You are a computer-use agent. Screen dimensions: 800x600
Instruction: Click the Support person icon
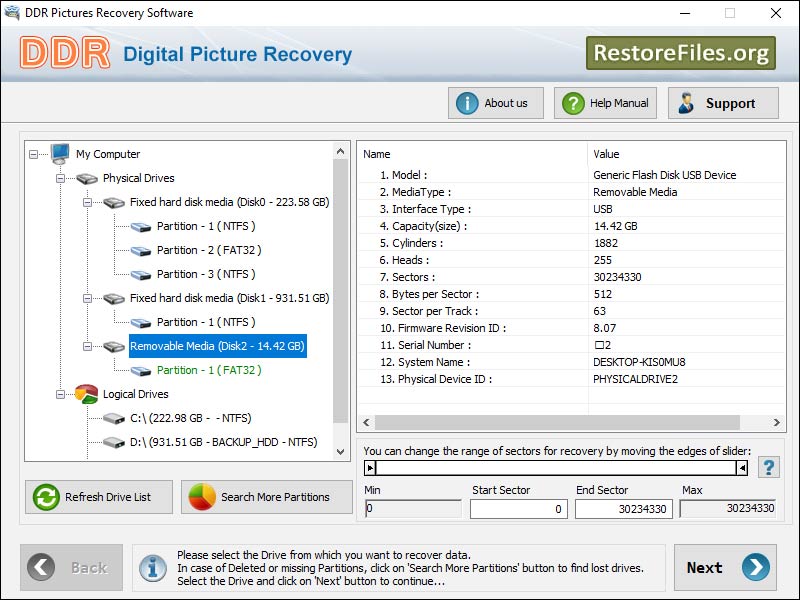pos(689,103)
